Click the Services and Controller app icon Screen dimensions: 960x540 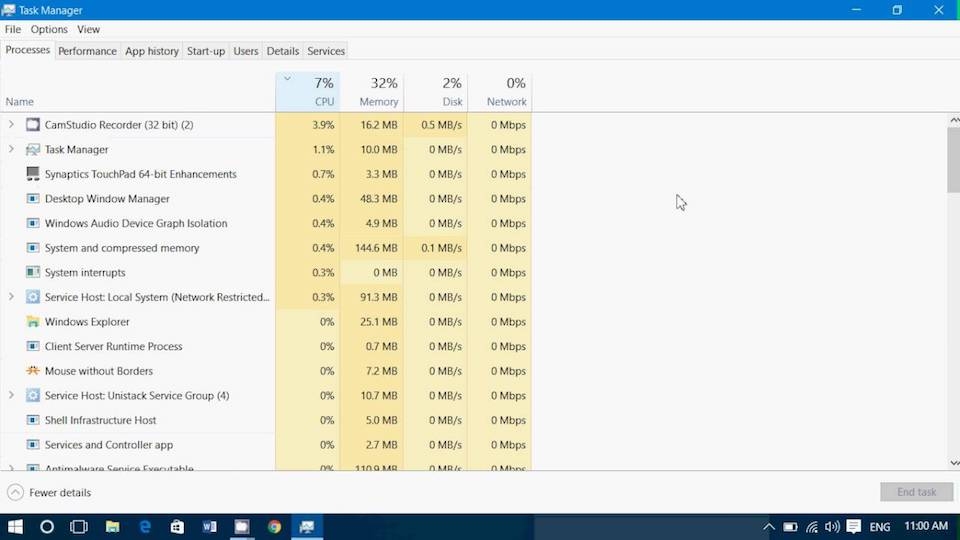[33, 444]
